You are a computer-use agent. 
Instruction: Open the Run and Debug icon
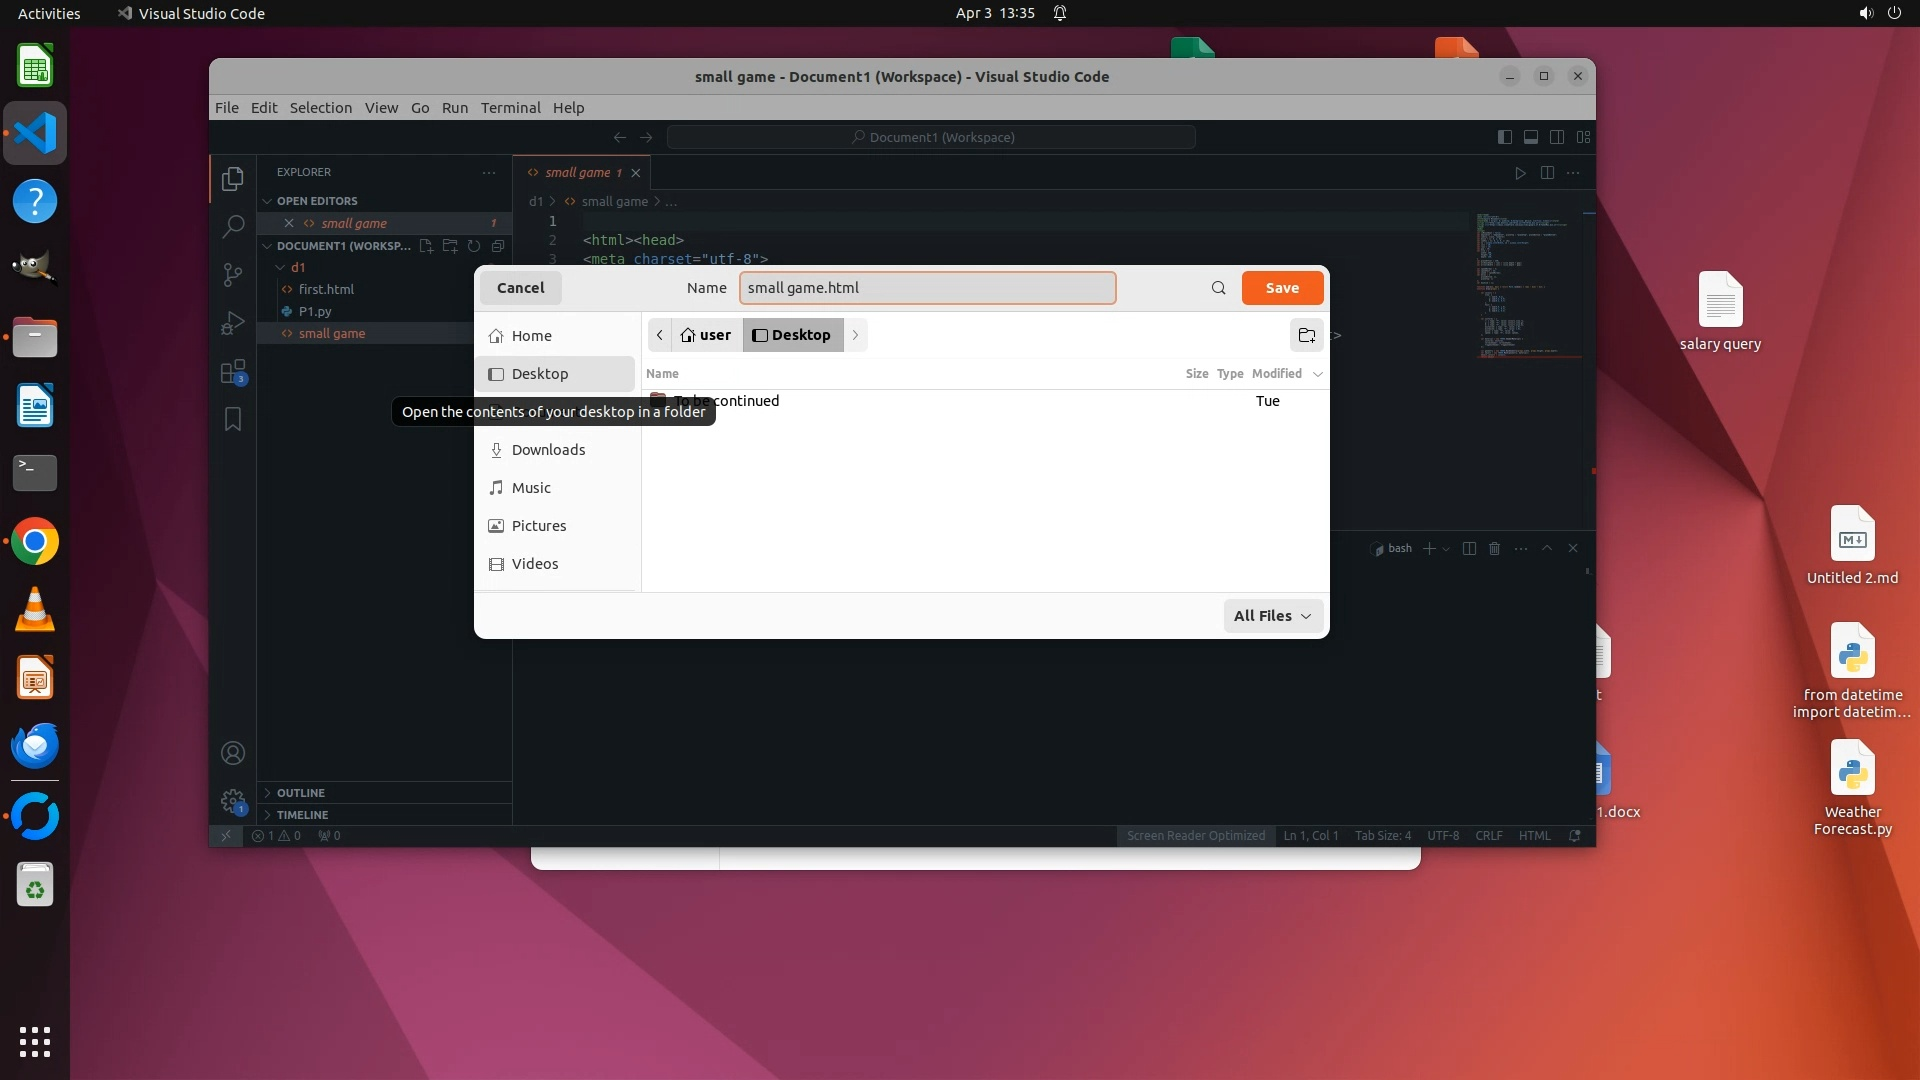click(x=233, y=323)
